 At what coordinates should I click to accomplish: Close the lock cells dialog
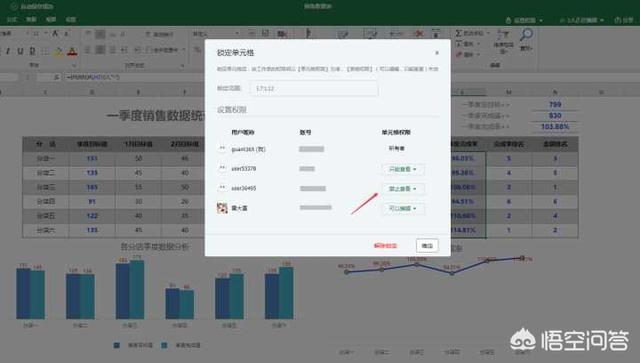pyautogui.click(x=437, y=53)
